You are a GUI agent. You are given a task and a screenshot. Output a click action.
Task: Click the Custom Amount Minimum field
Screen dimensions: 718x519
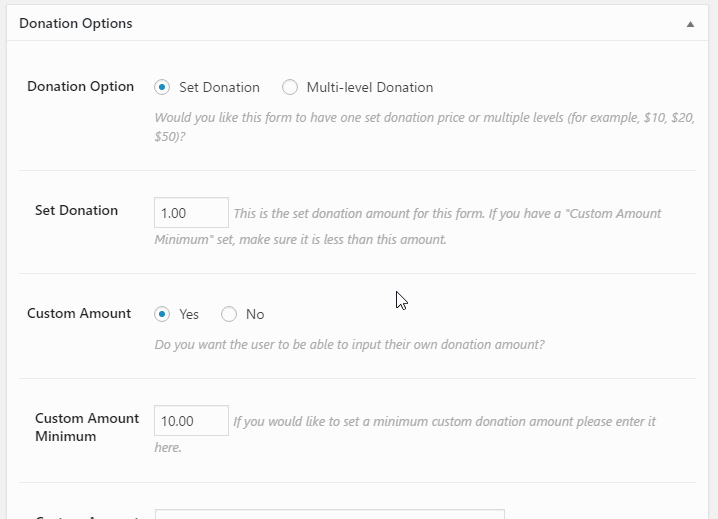pos(191,421)
